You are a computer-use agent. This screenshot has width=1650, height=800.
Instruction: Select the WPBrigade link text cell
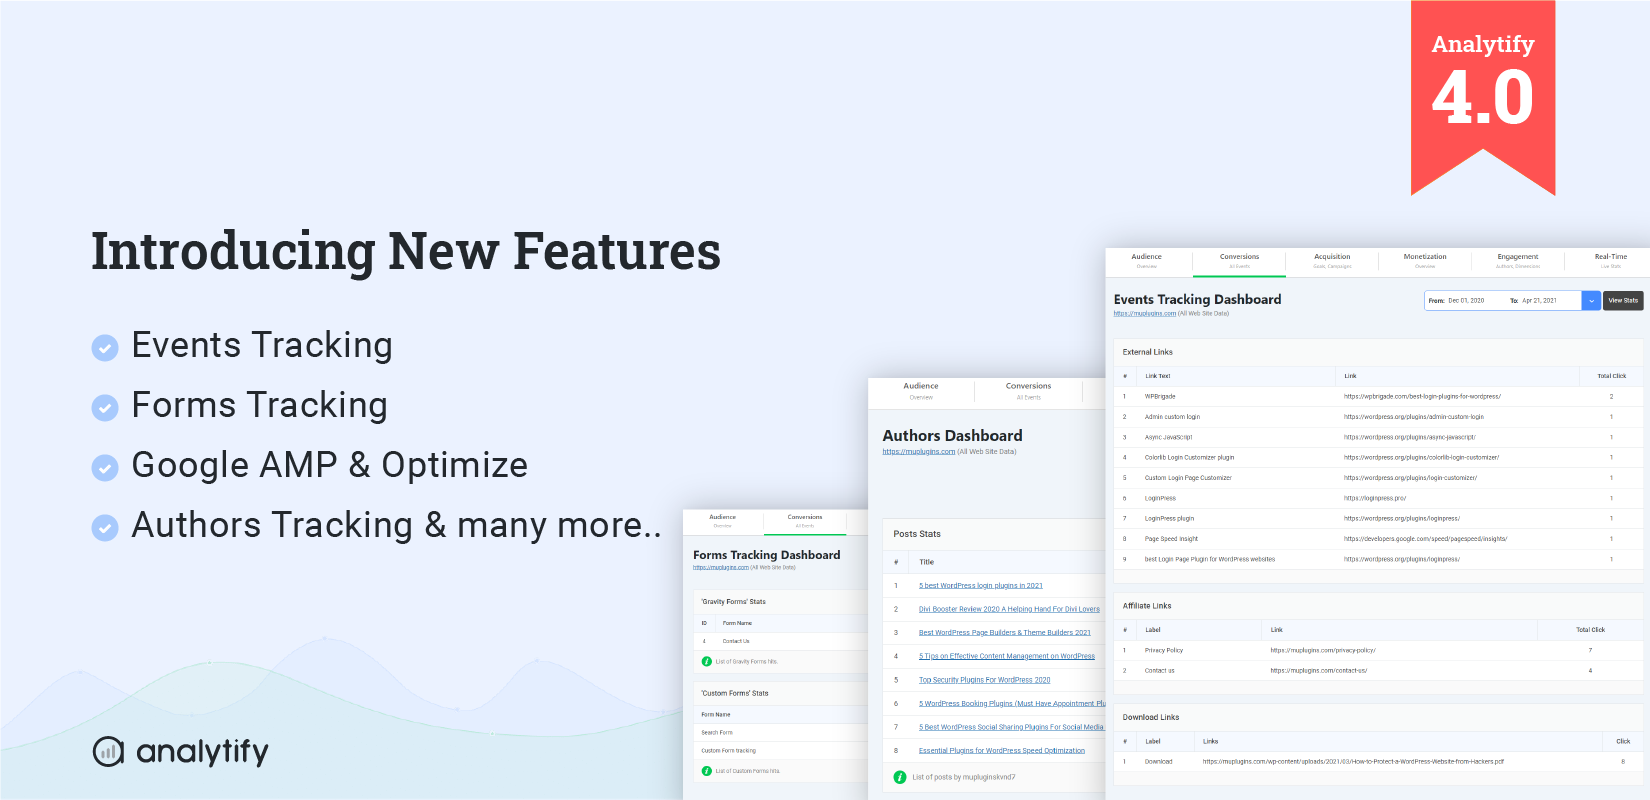coord(1160,397)
